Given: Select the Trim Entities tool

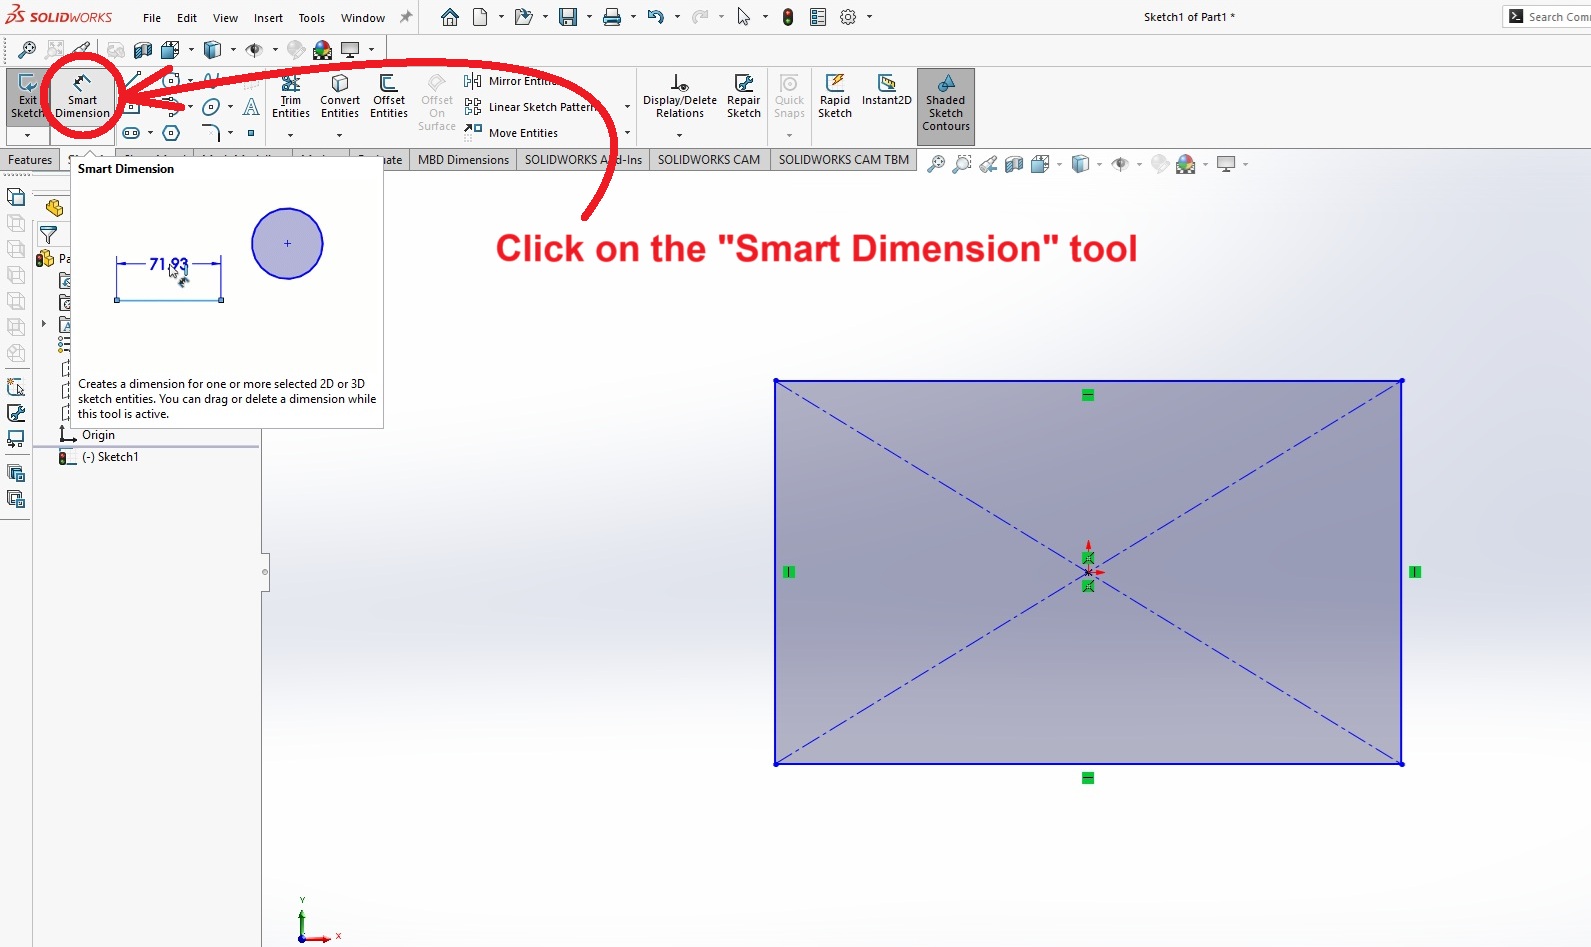Looking at the screenshot, I should point(291,96).
